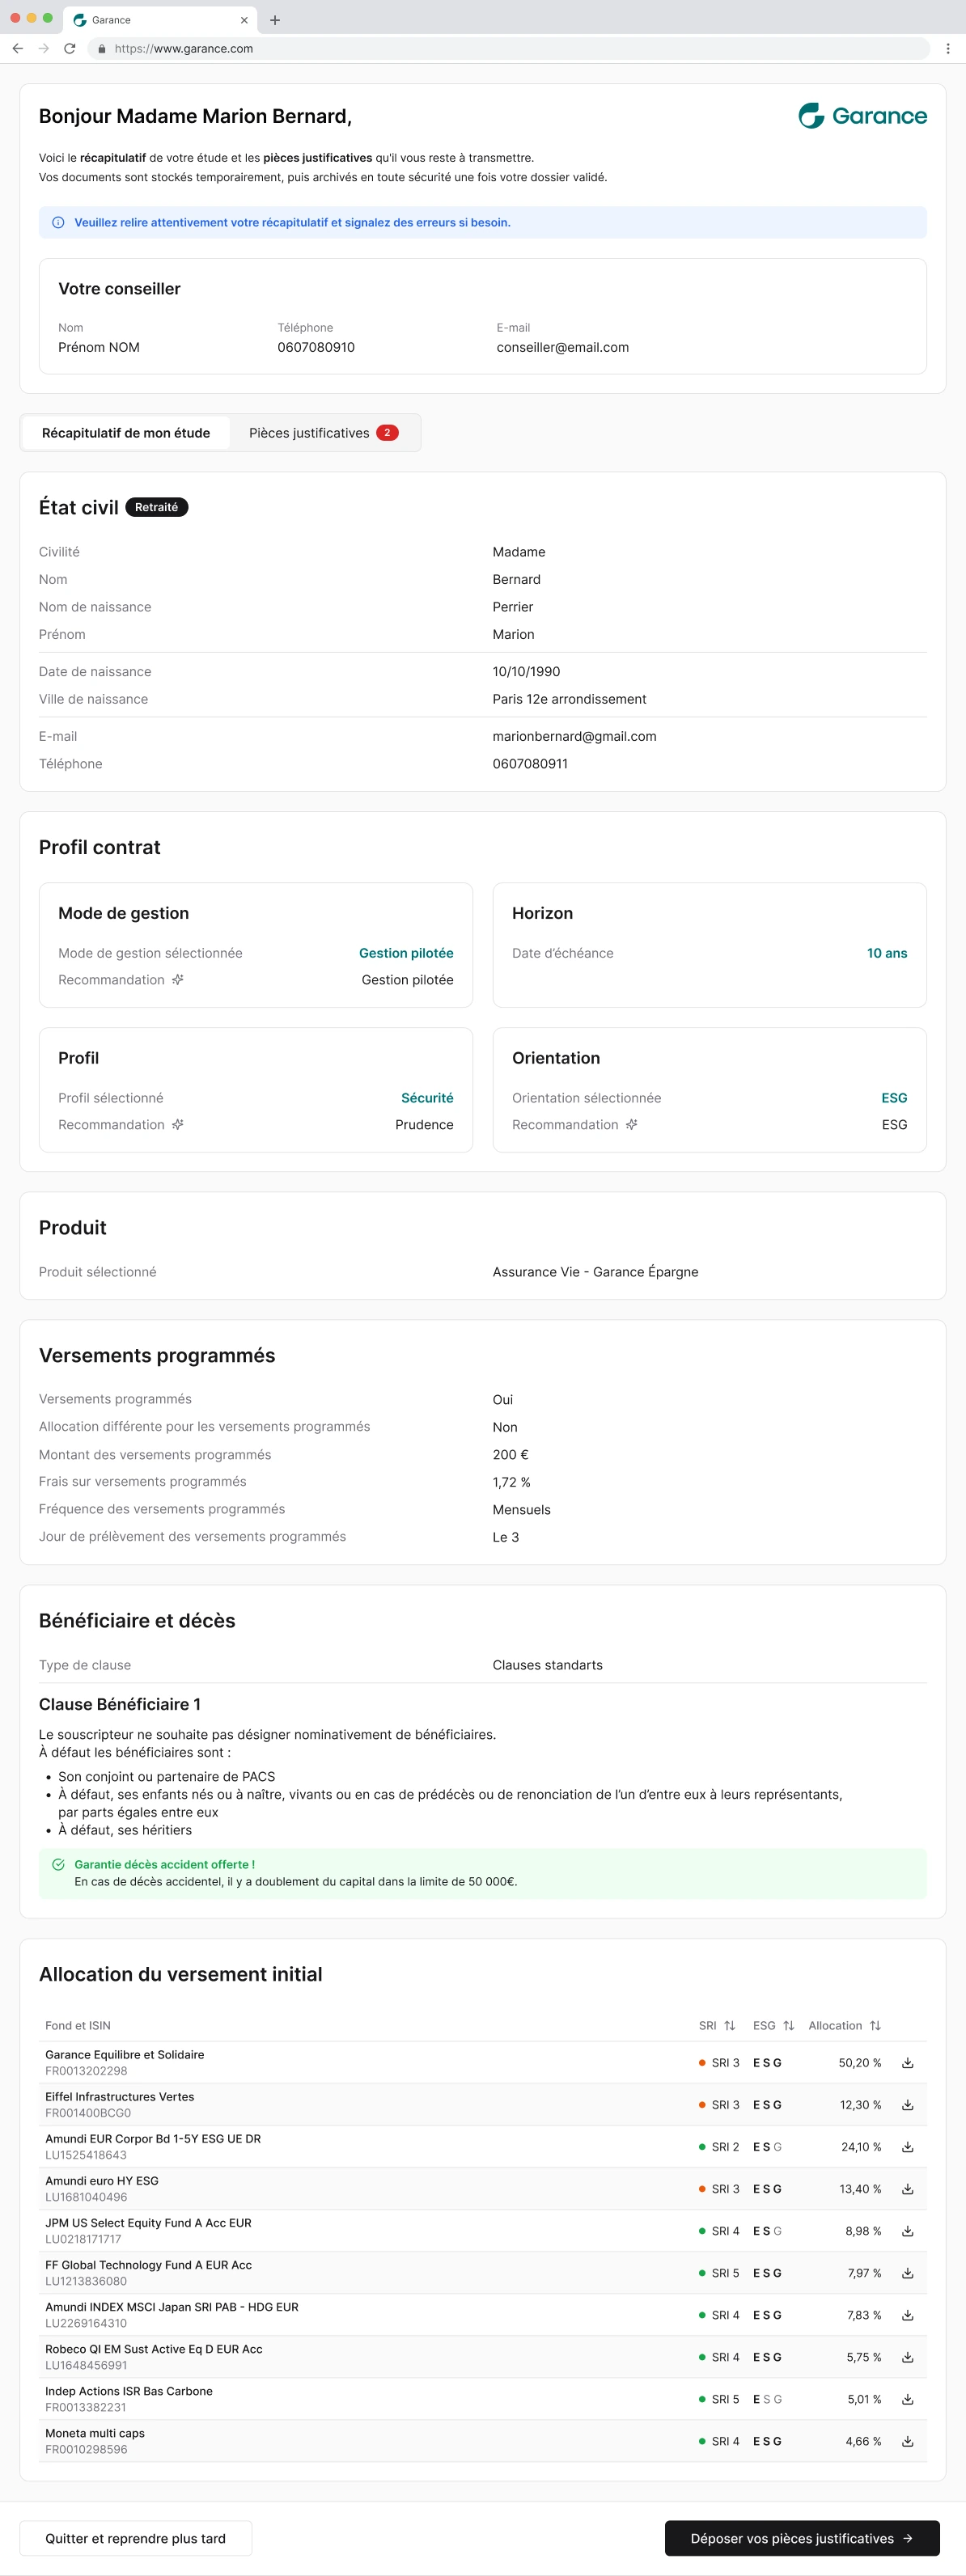Image resolution: width=966 pixels, height=2576 pixels.
Task: Switch to Pièces justificatives tab
Action: 324,433
